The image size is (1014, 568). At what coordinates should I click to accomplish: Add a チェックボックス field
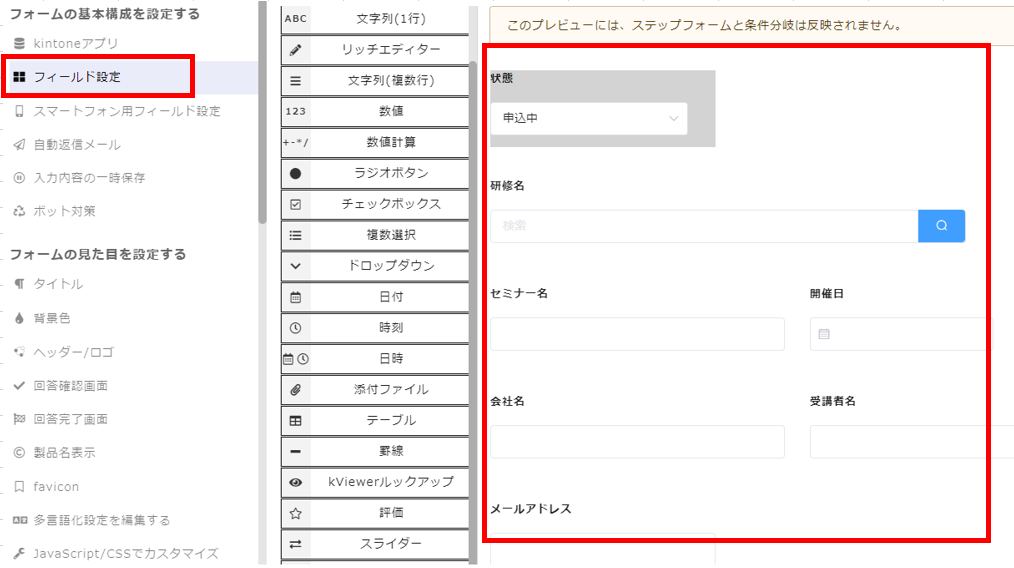click(375, 204)
